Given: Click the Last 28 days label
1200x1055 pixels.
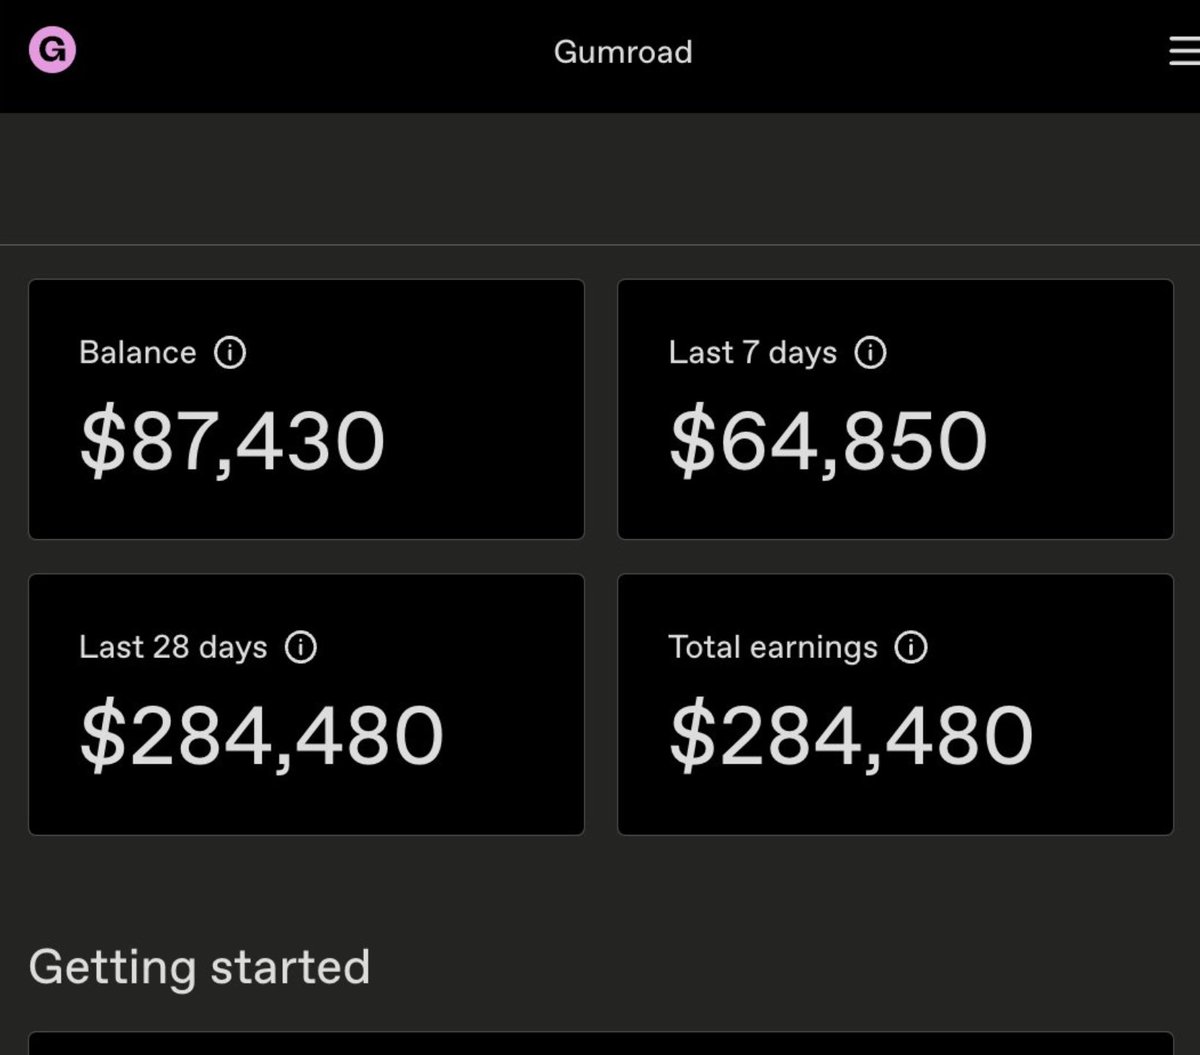Looking at the screenshot, I should [173, 648].
